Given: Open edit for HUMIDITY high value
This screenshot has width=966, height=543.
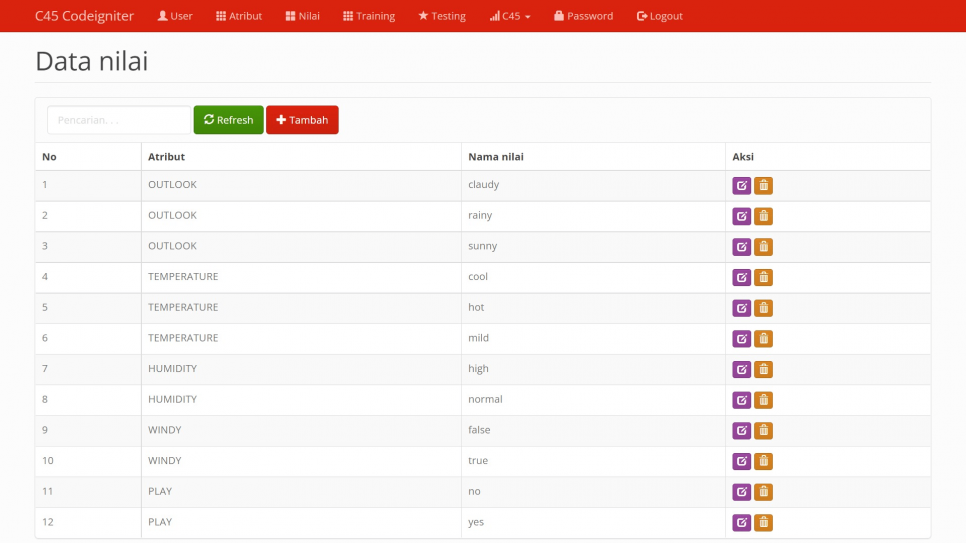Looking at the screenshot, I should 741,369.
